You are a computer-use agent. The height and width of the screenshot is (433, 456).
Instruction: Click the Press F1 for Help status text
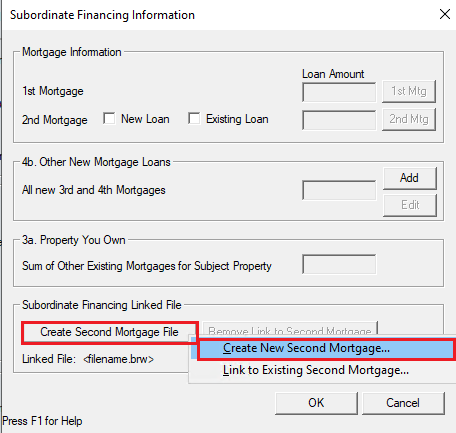42,421
